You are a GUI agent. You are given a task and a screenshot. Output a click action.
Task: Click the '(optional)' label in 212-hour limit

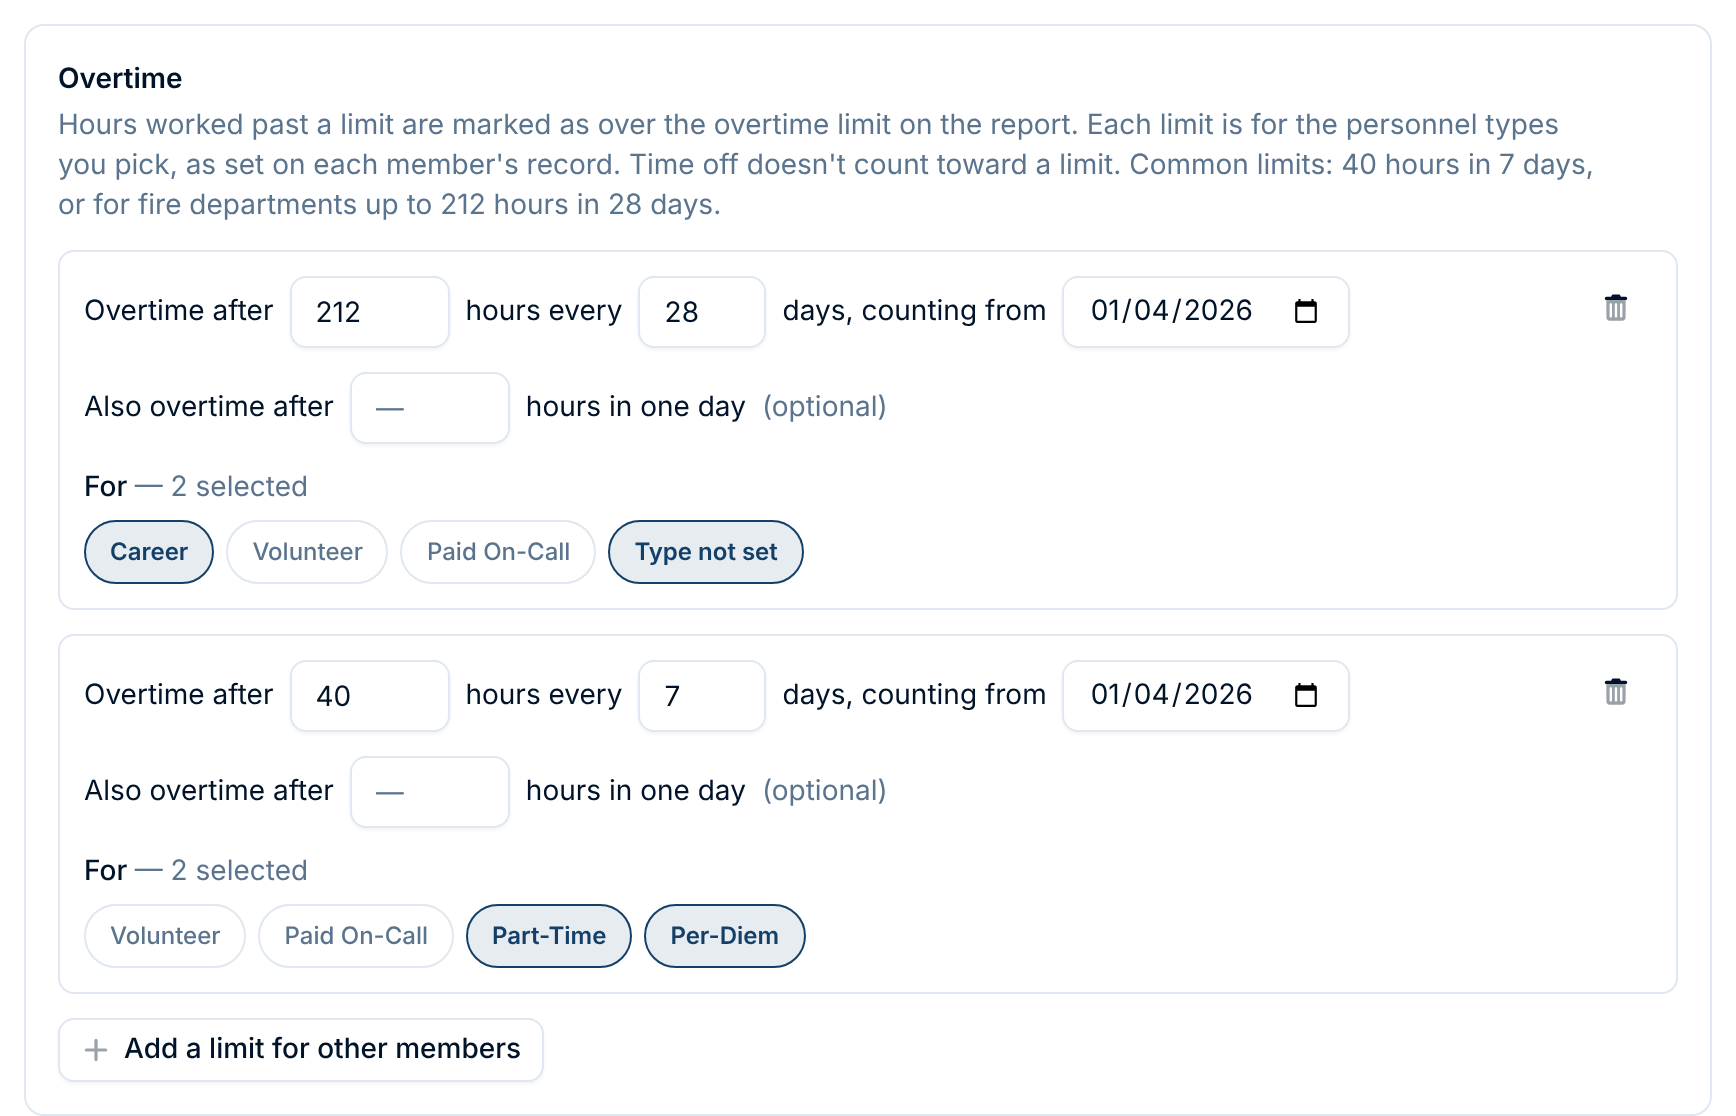(x=825, y=407)
